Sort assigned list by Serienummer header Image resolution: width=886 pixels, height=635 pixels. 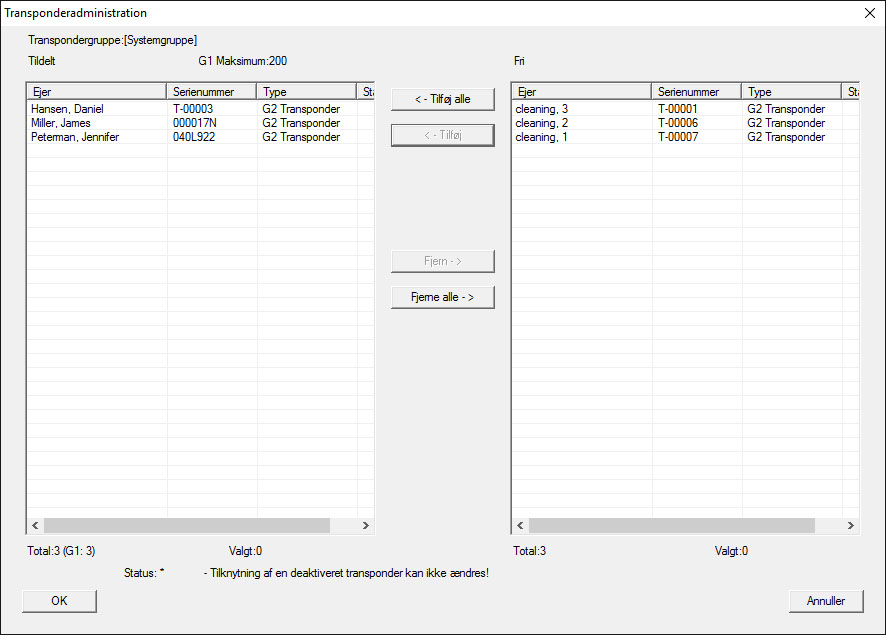click(211, 92)
